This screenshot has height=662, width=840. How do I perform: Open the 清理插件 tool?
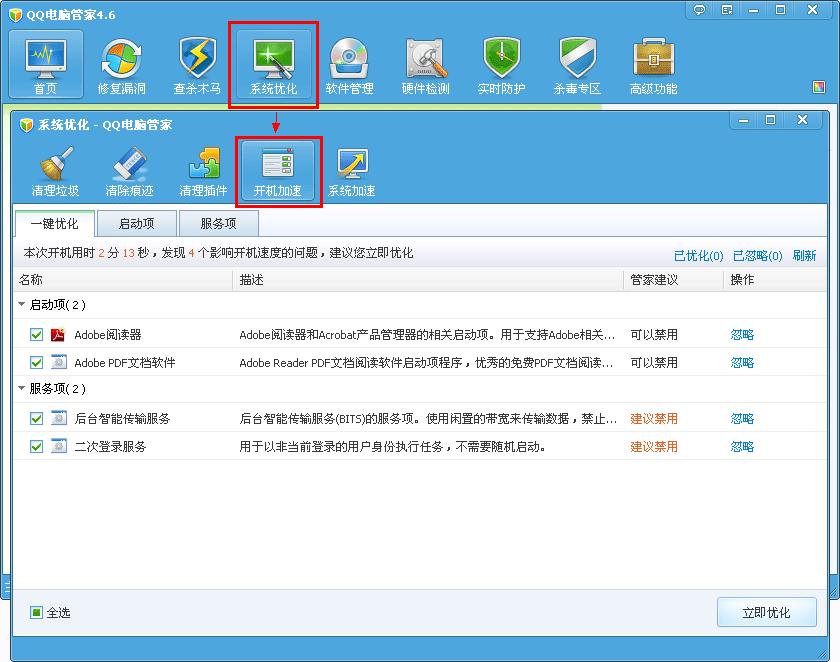203,170
